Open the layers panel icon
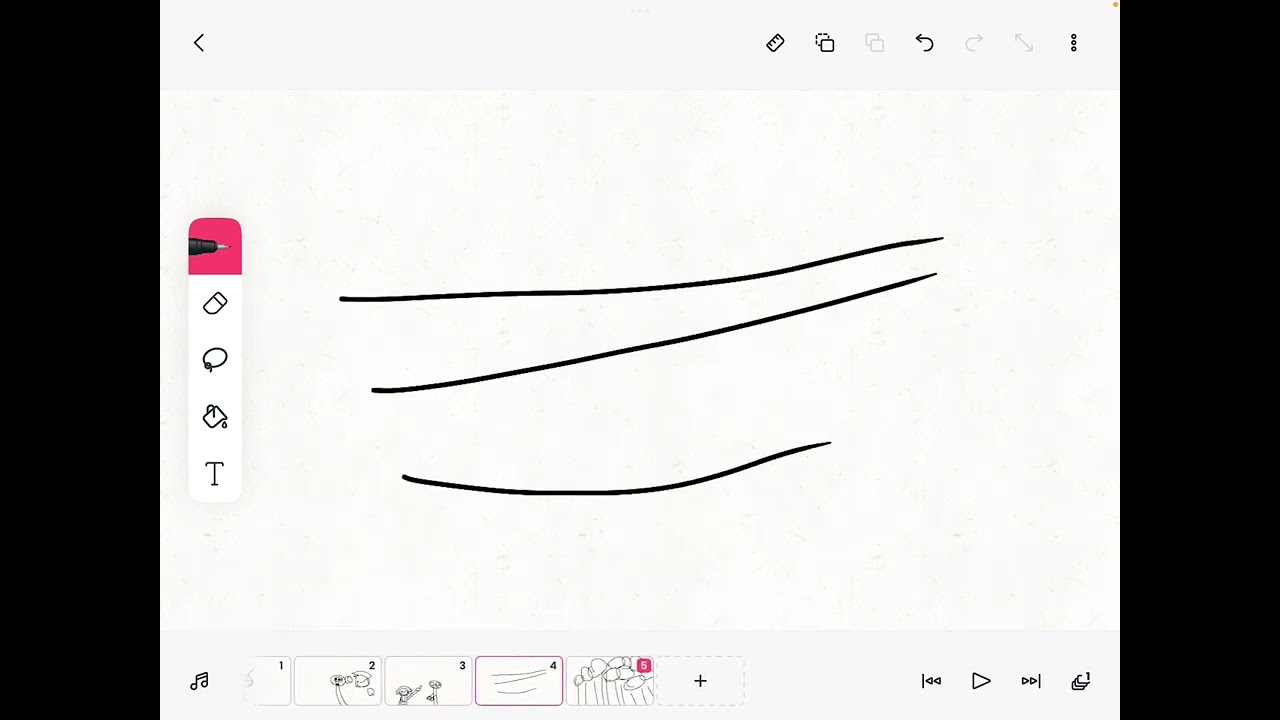This screenshot has width=1280, height=720. (x=1081, y=681)
